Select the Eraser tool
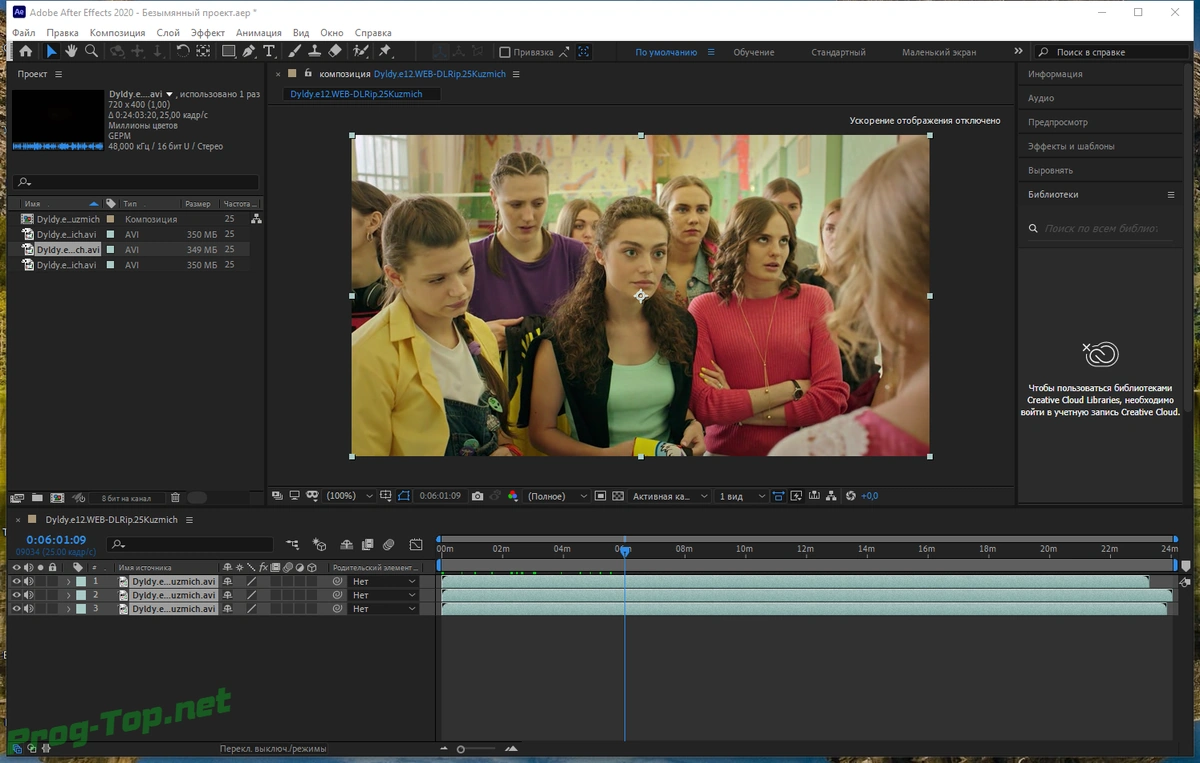 coord(335,51)
